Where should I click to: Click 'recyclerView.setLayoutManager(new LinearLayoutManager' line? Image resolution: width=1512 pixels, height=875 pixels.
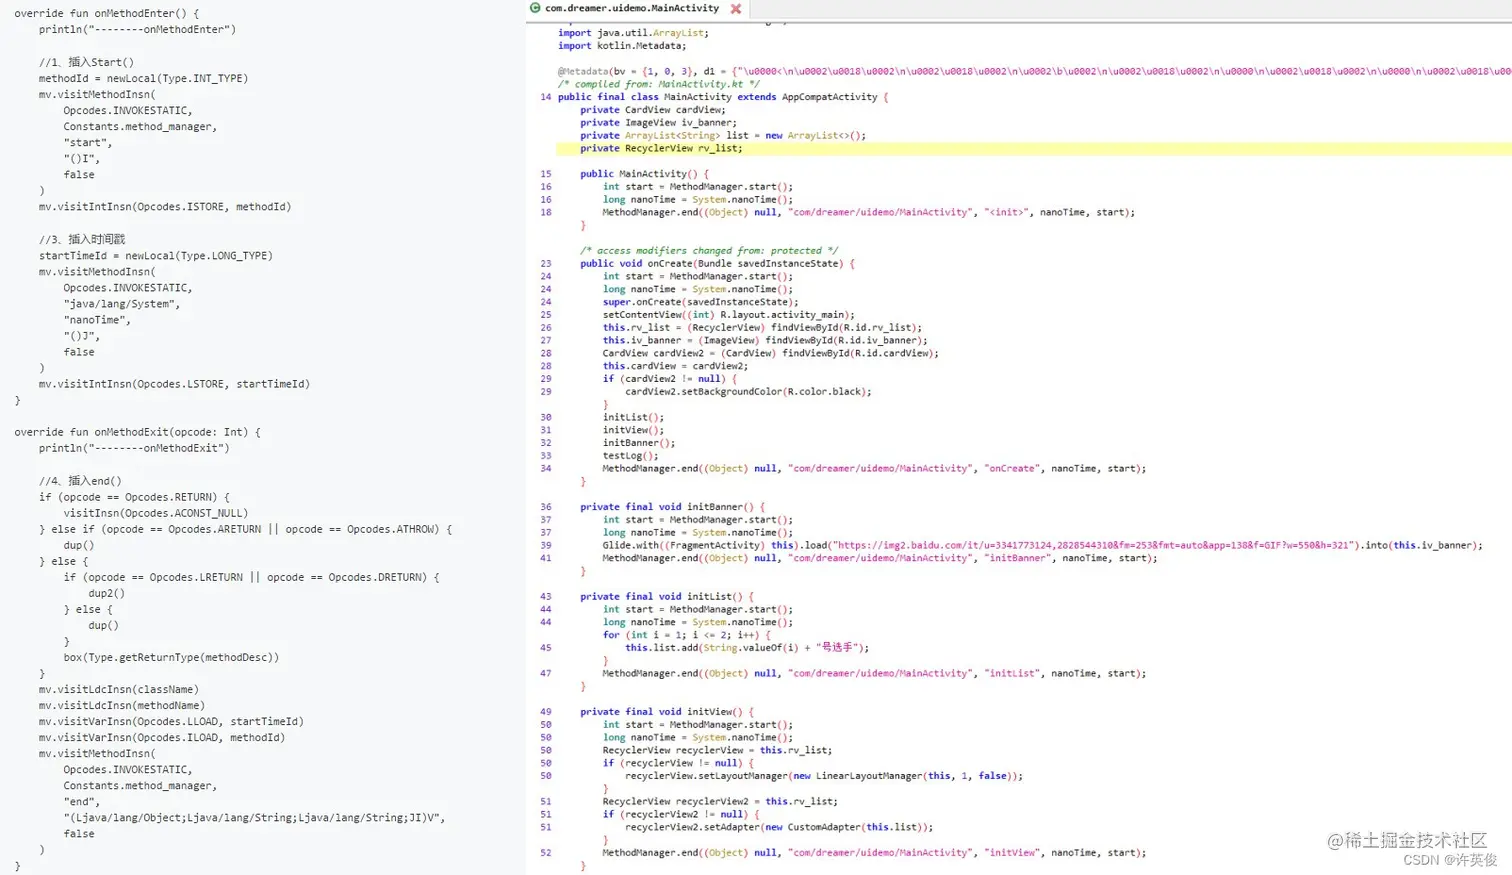click(x=825, y=776)
